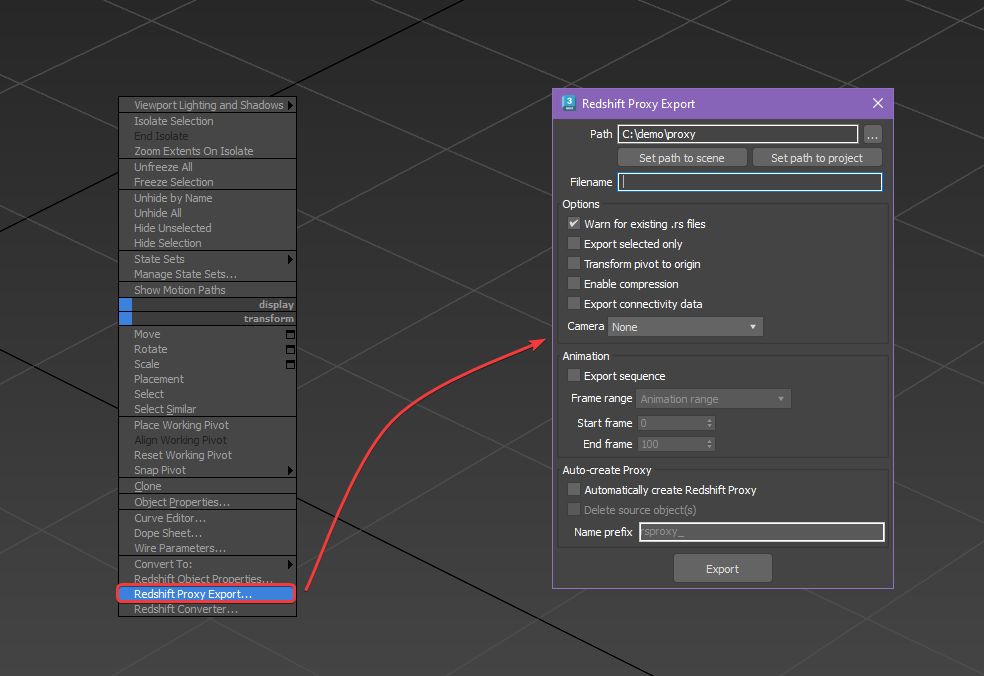This screenshot has height=676, width=984.
Task: Adjust the End frame spinner arrows
Action: coord(709,444)
